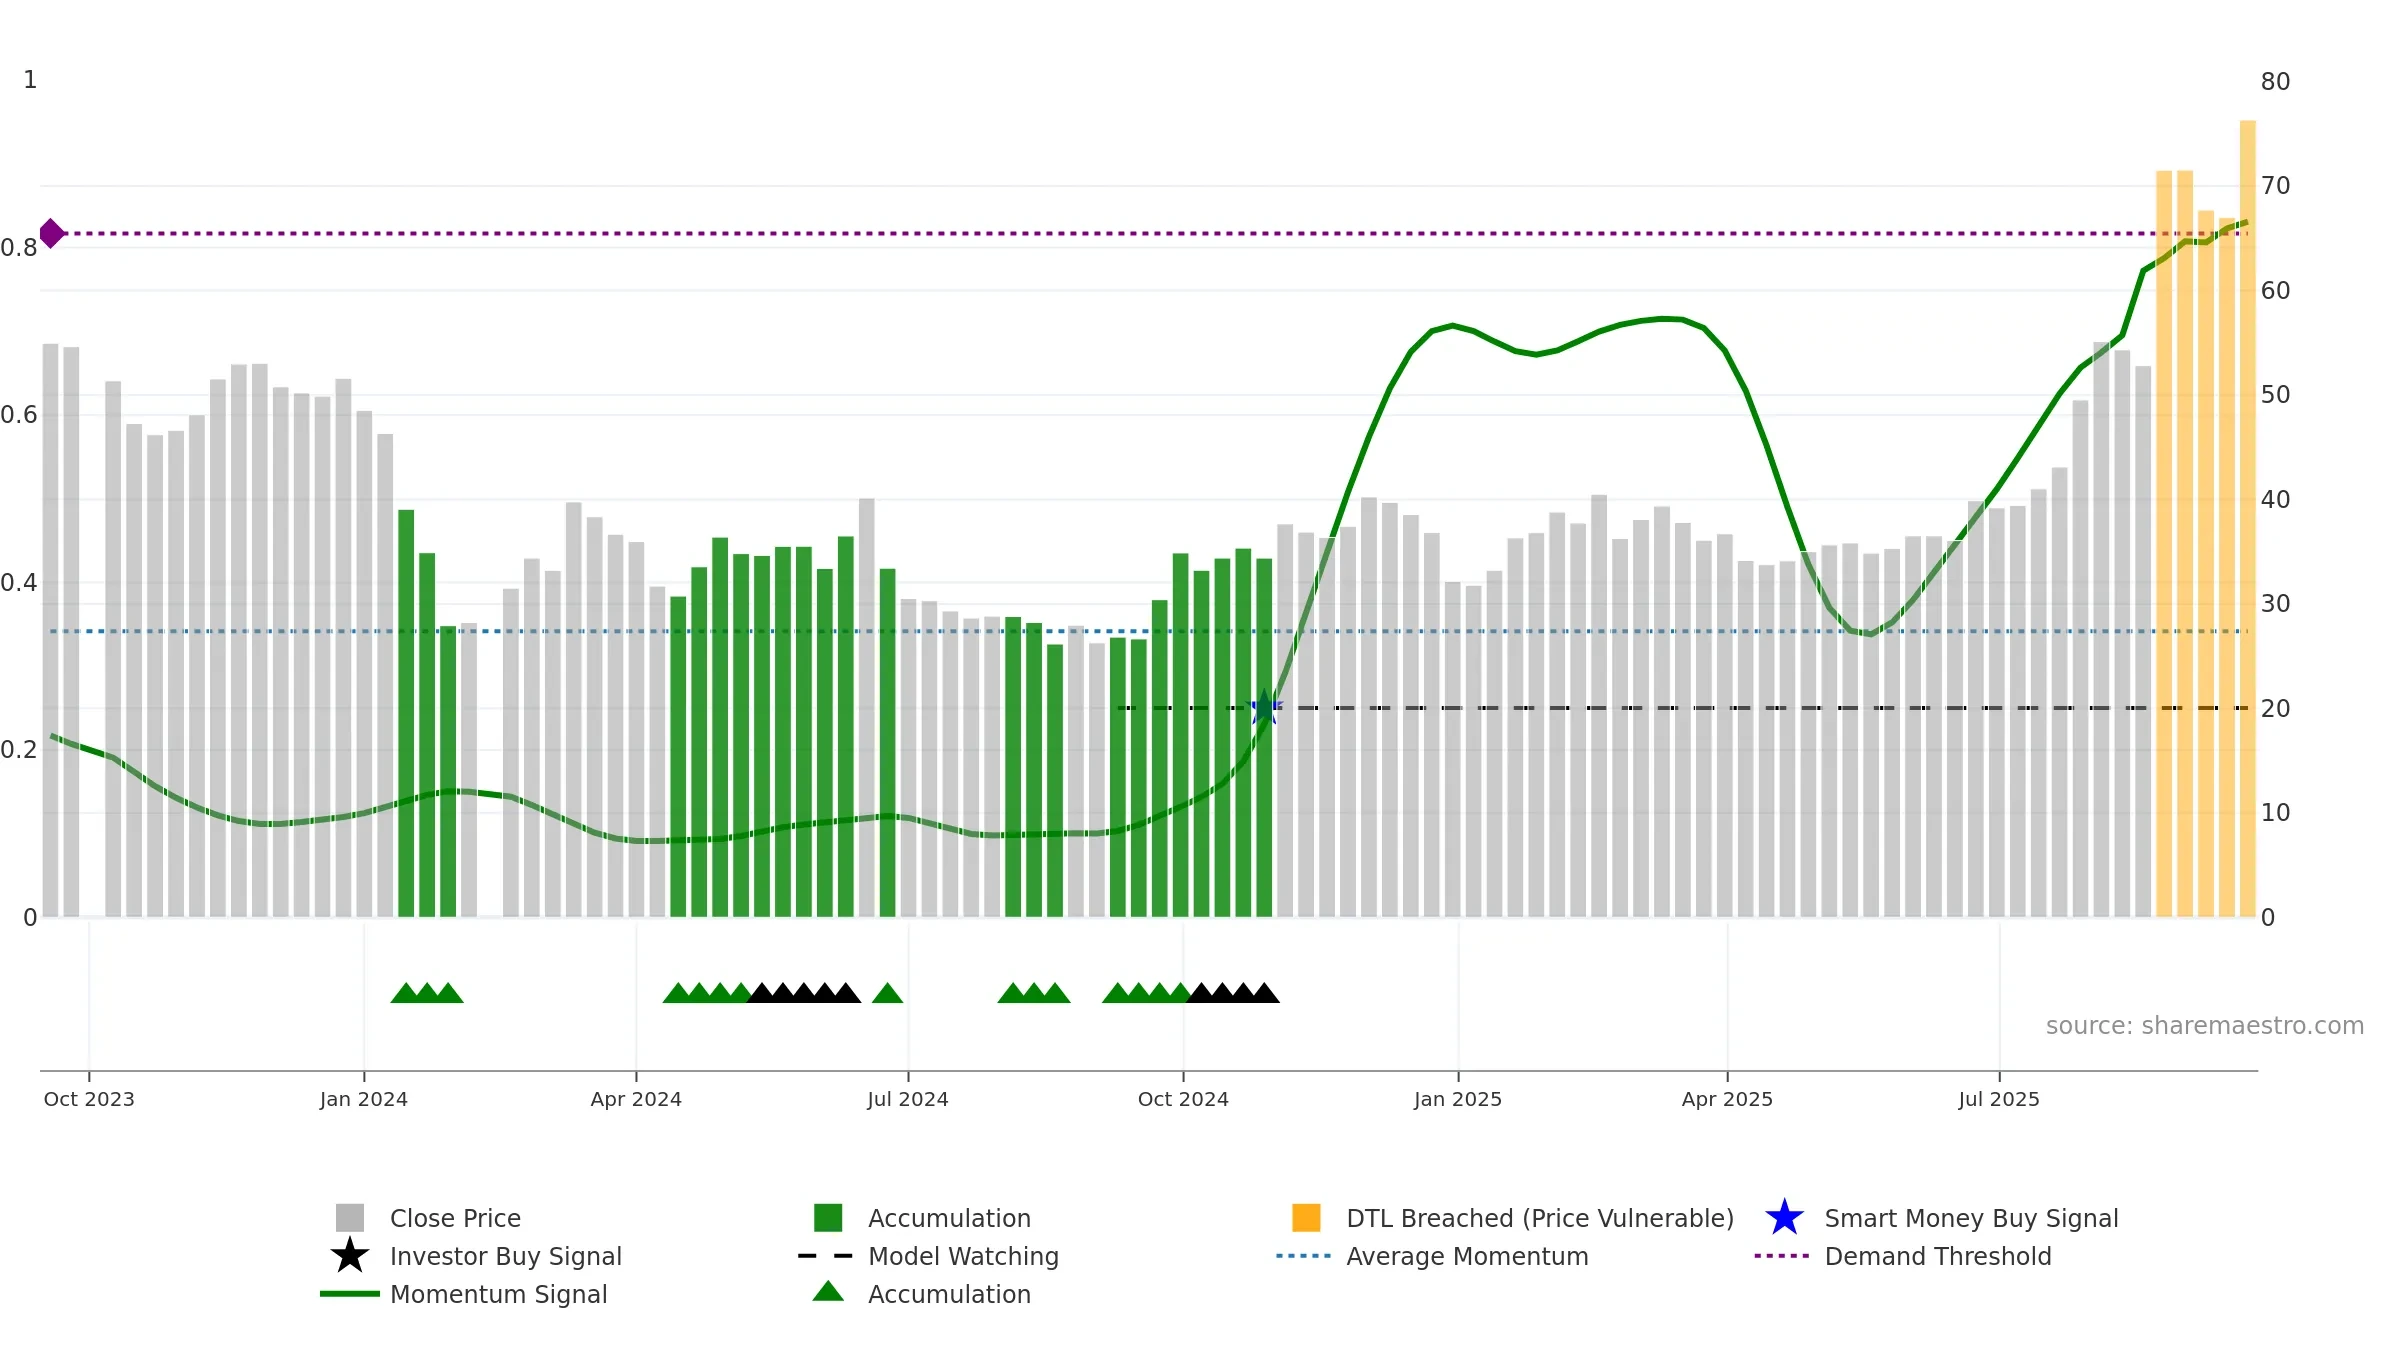Click the purple diamond Demand Threshold marker
Viewport: 2400px width, 1350px height.
click(51, 233)
